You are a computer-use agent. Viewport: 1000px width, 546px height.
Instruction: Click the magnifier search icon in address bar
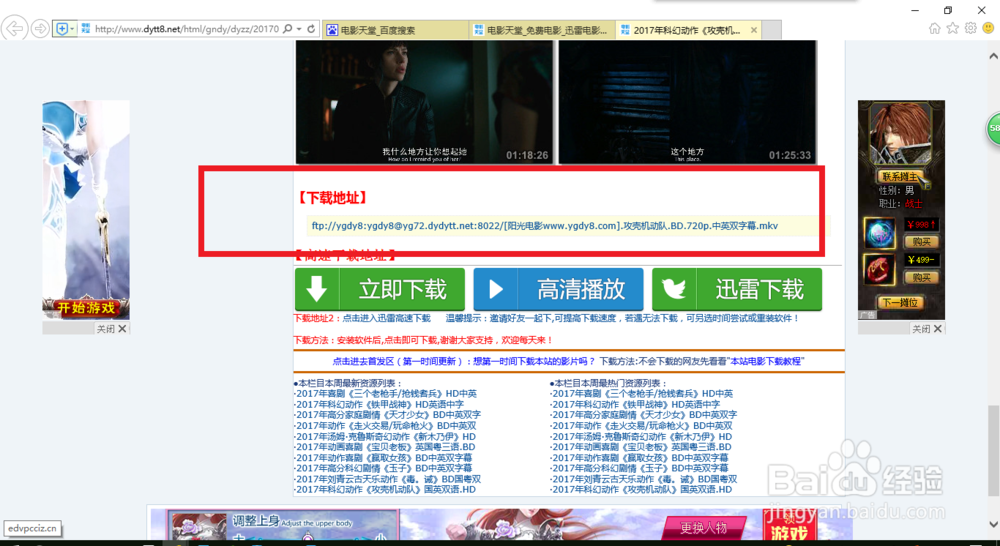pos(288,29)
